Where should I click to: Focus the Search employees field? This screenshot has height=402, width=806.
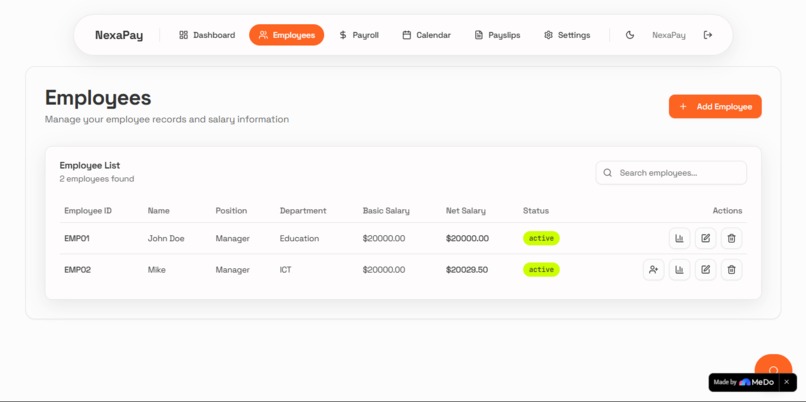671,173
